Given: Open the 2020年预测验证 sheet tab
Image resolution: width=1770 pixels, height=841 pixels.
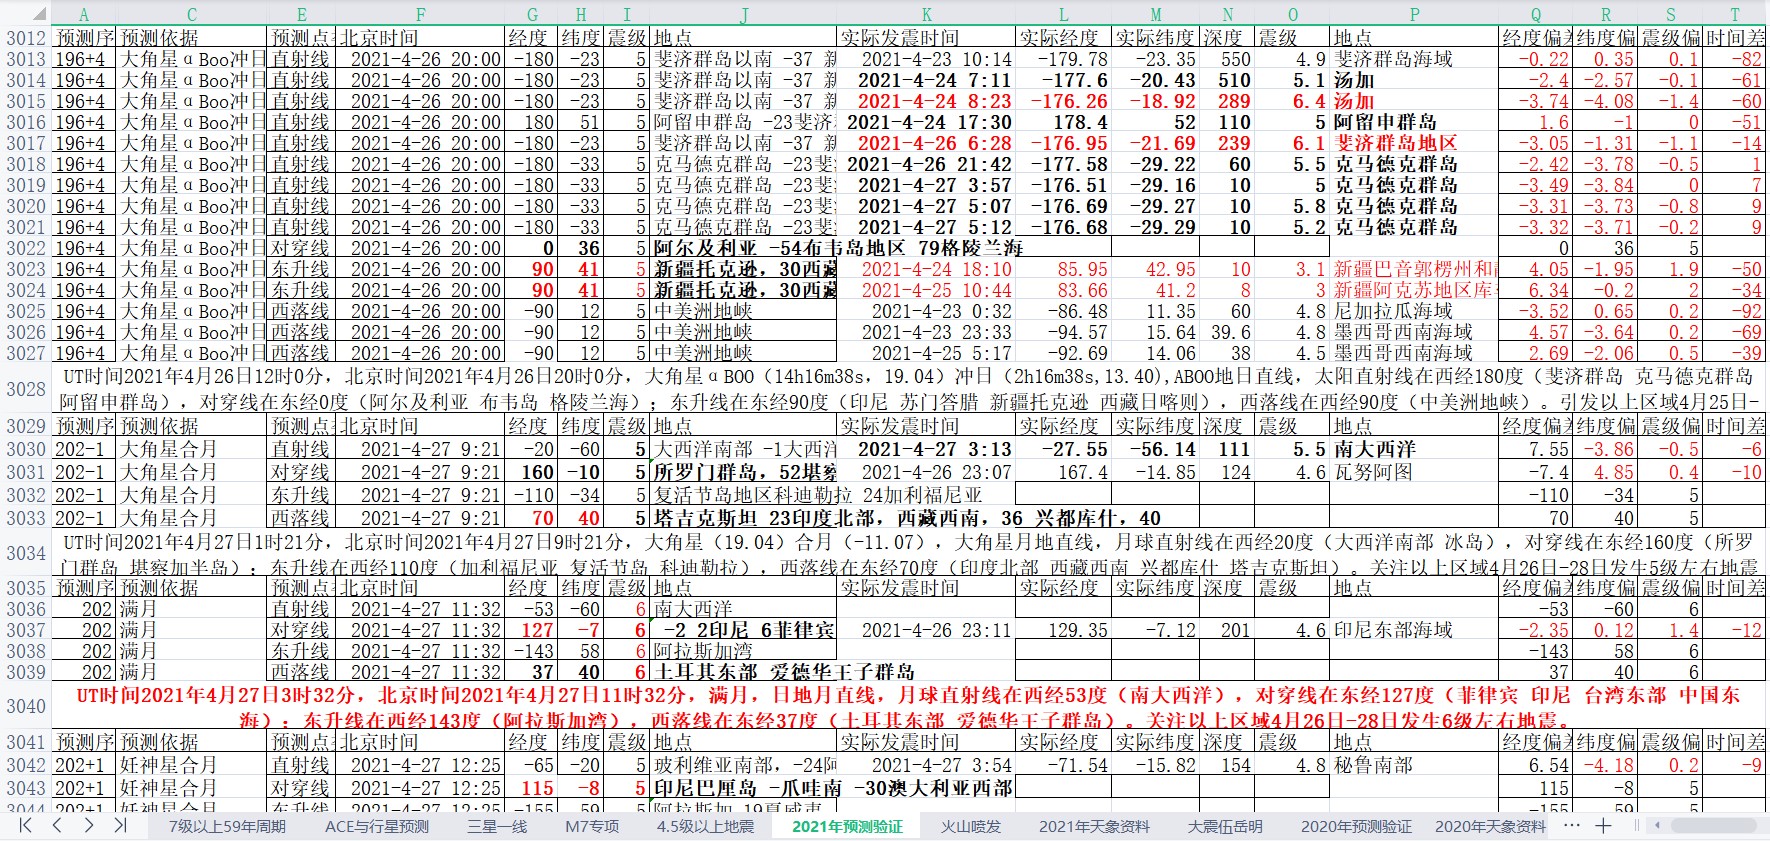Looking at the screenshot, I should [x=1356, y=826].
